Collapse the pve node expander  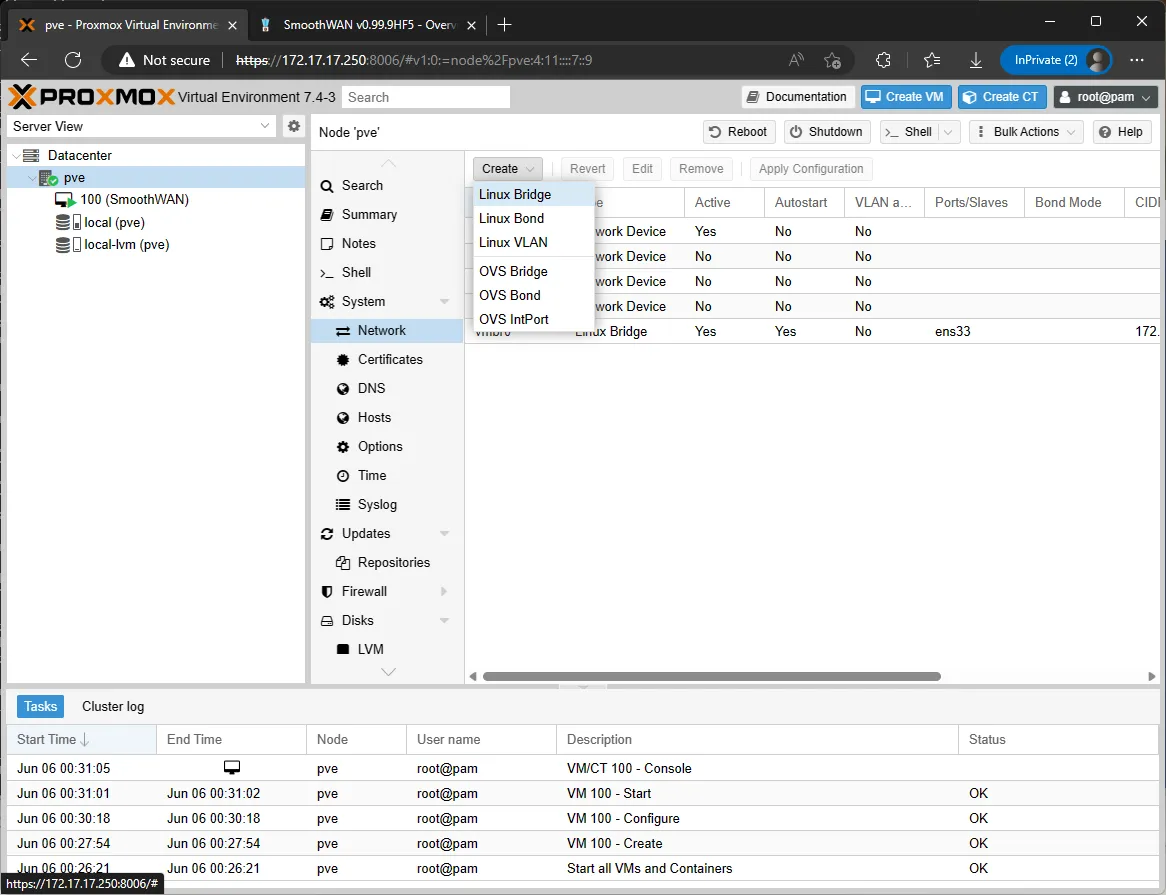click(32, 178)
